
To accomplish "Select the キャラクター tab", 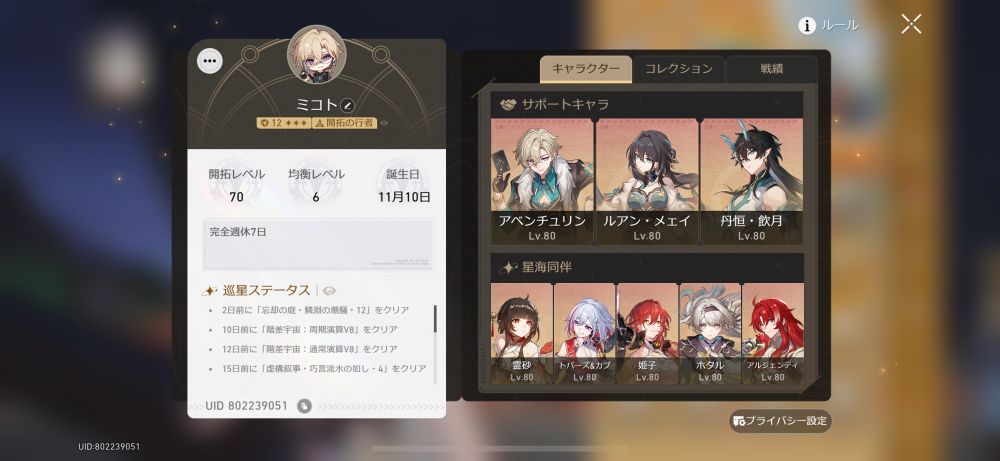I will tap(585, 69).
